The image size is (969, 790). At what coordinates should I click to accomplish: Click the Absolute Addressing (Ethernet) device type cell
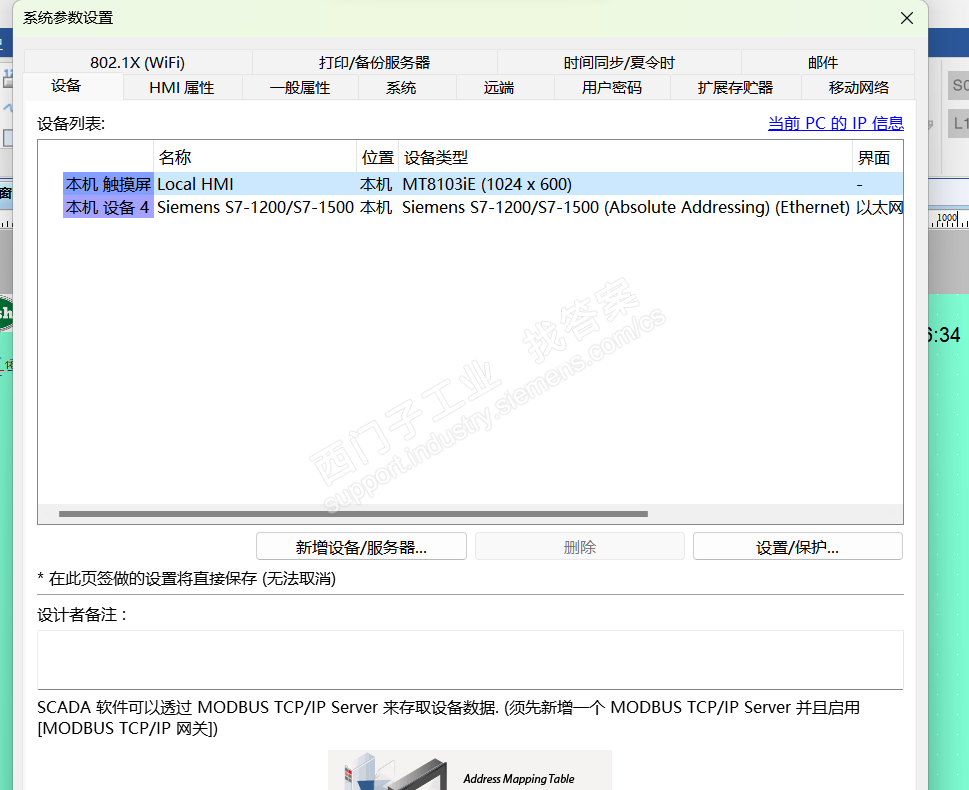[626, 207]
